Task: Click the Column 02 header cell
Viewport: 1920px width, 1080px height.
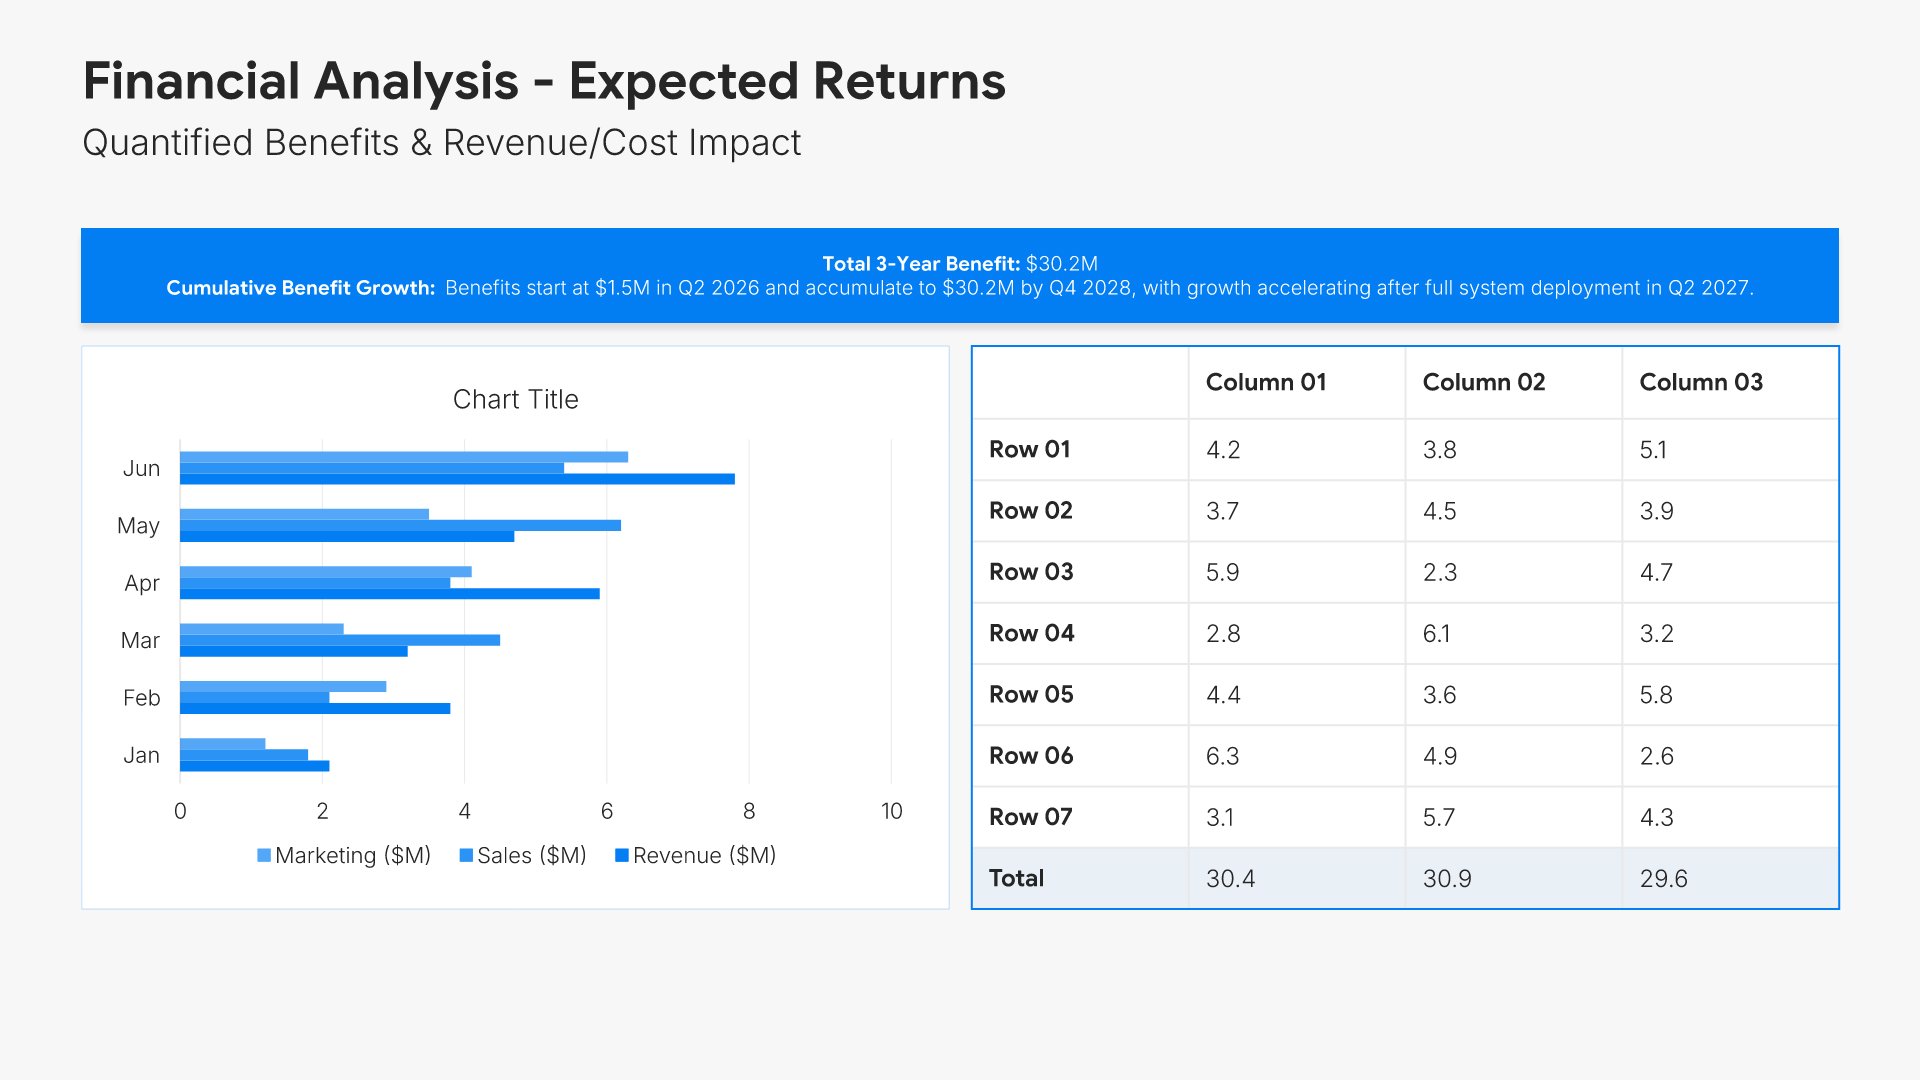Action: pyautogui.click(x=1483, y=382)
